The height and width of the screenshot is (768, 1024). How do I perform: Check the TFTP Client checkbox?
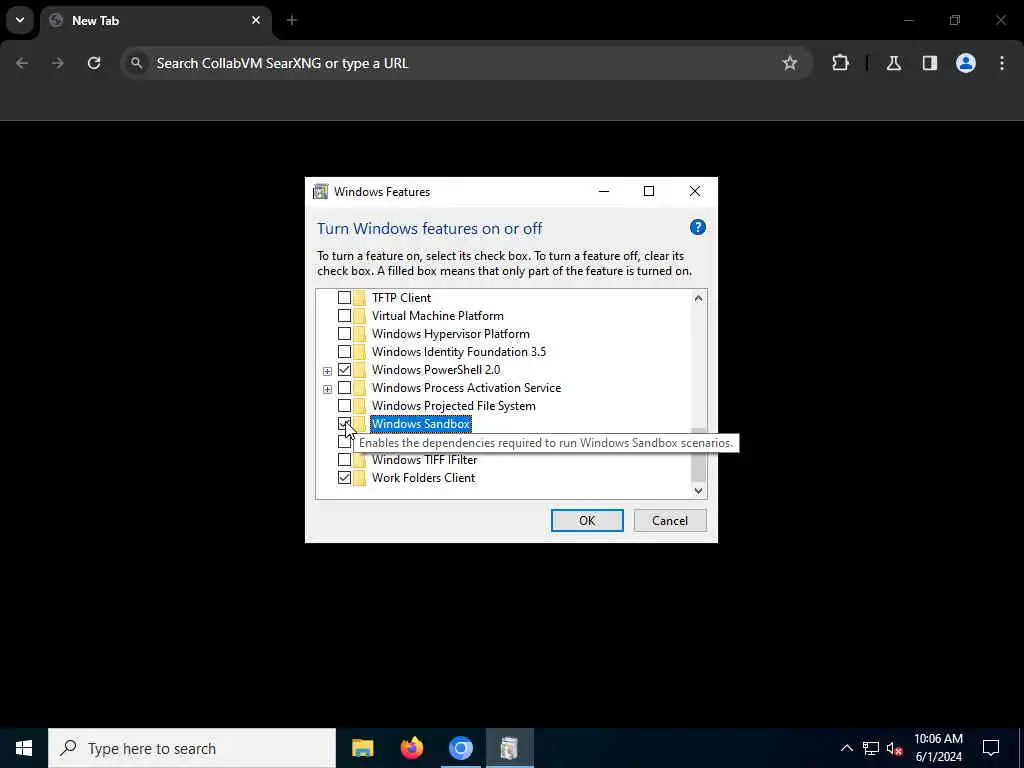(344, 298)
